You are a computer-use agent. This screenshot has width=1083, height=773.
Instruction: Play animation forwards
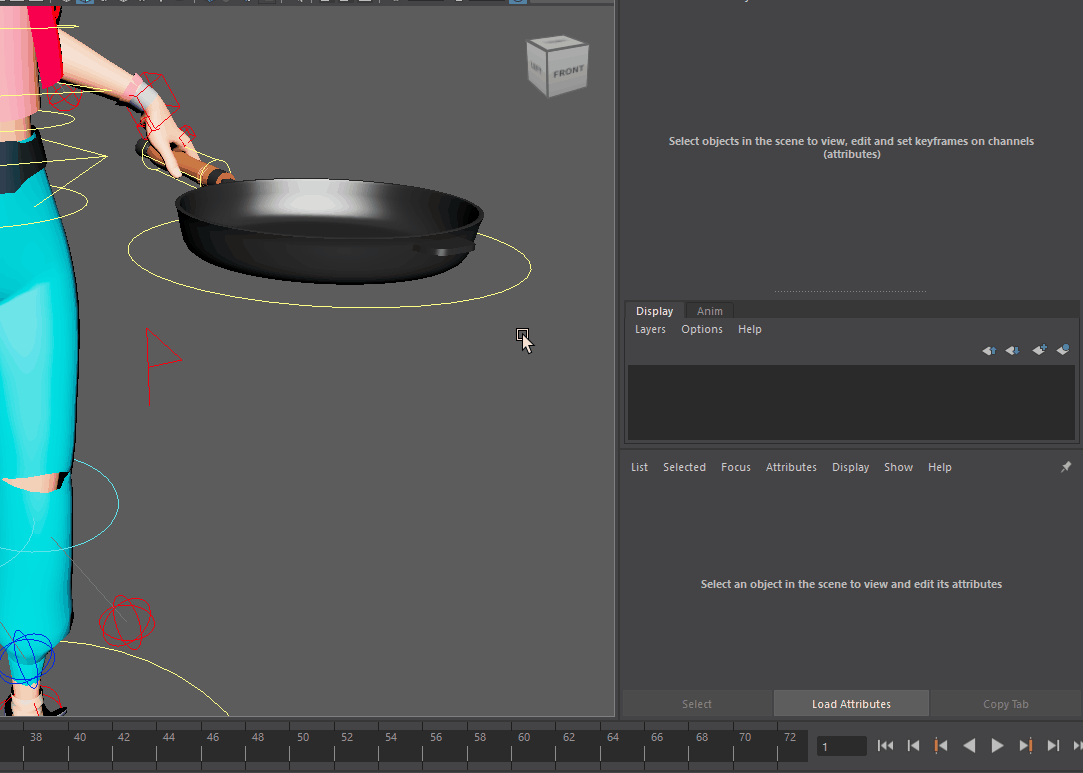pyautogui.click(x=997, y=745)
